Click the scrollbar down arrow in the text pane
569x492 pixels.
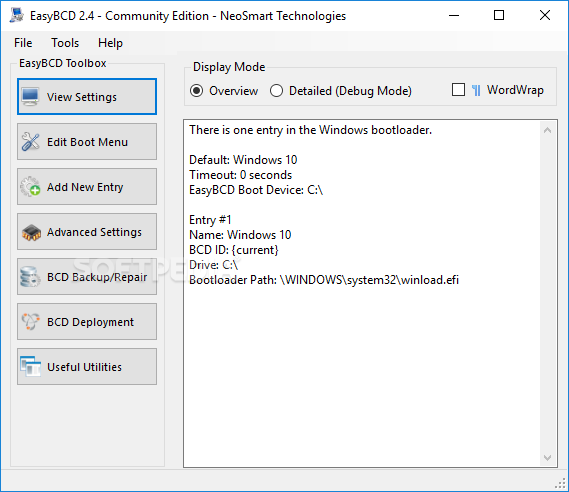point(547,458)
